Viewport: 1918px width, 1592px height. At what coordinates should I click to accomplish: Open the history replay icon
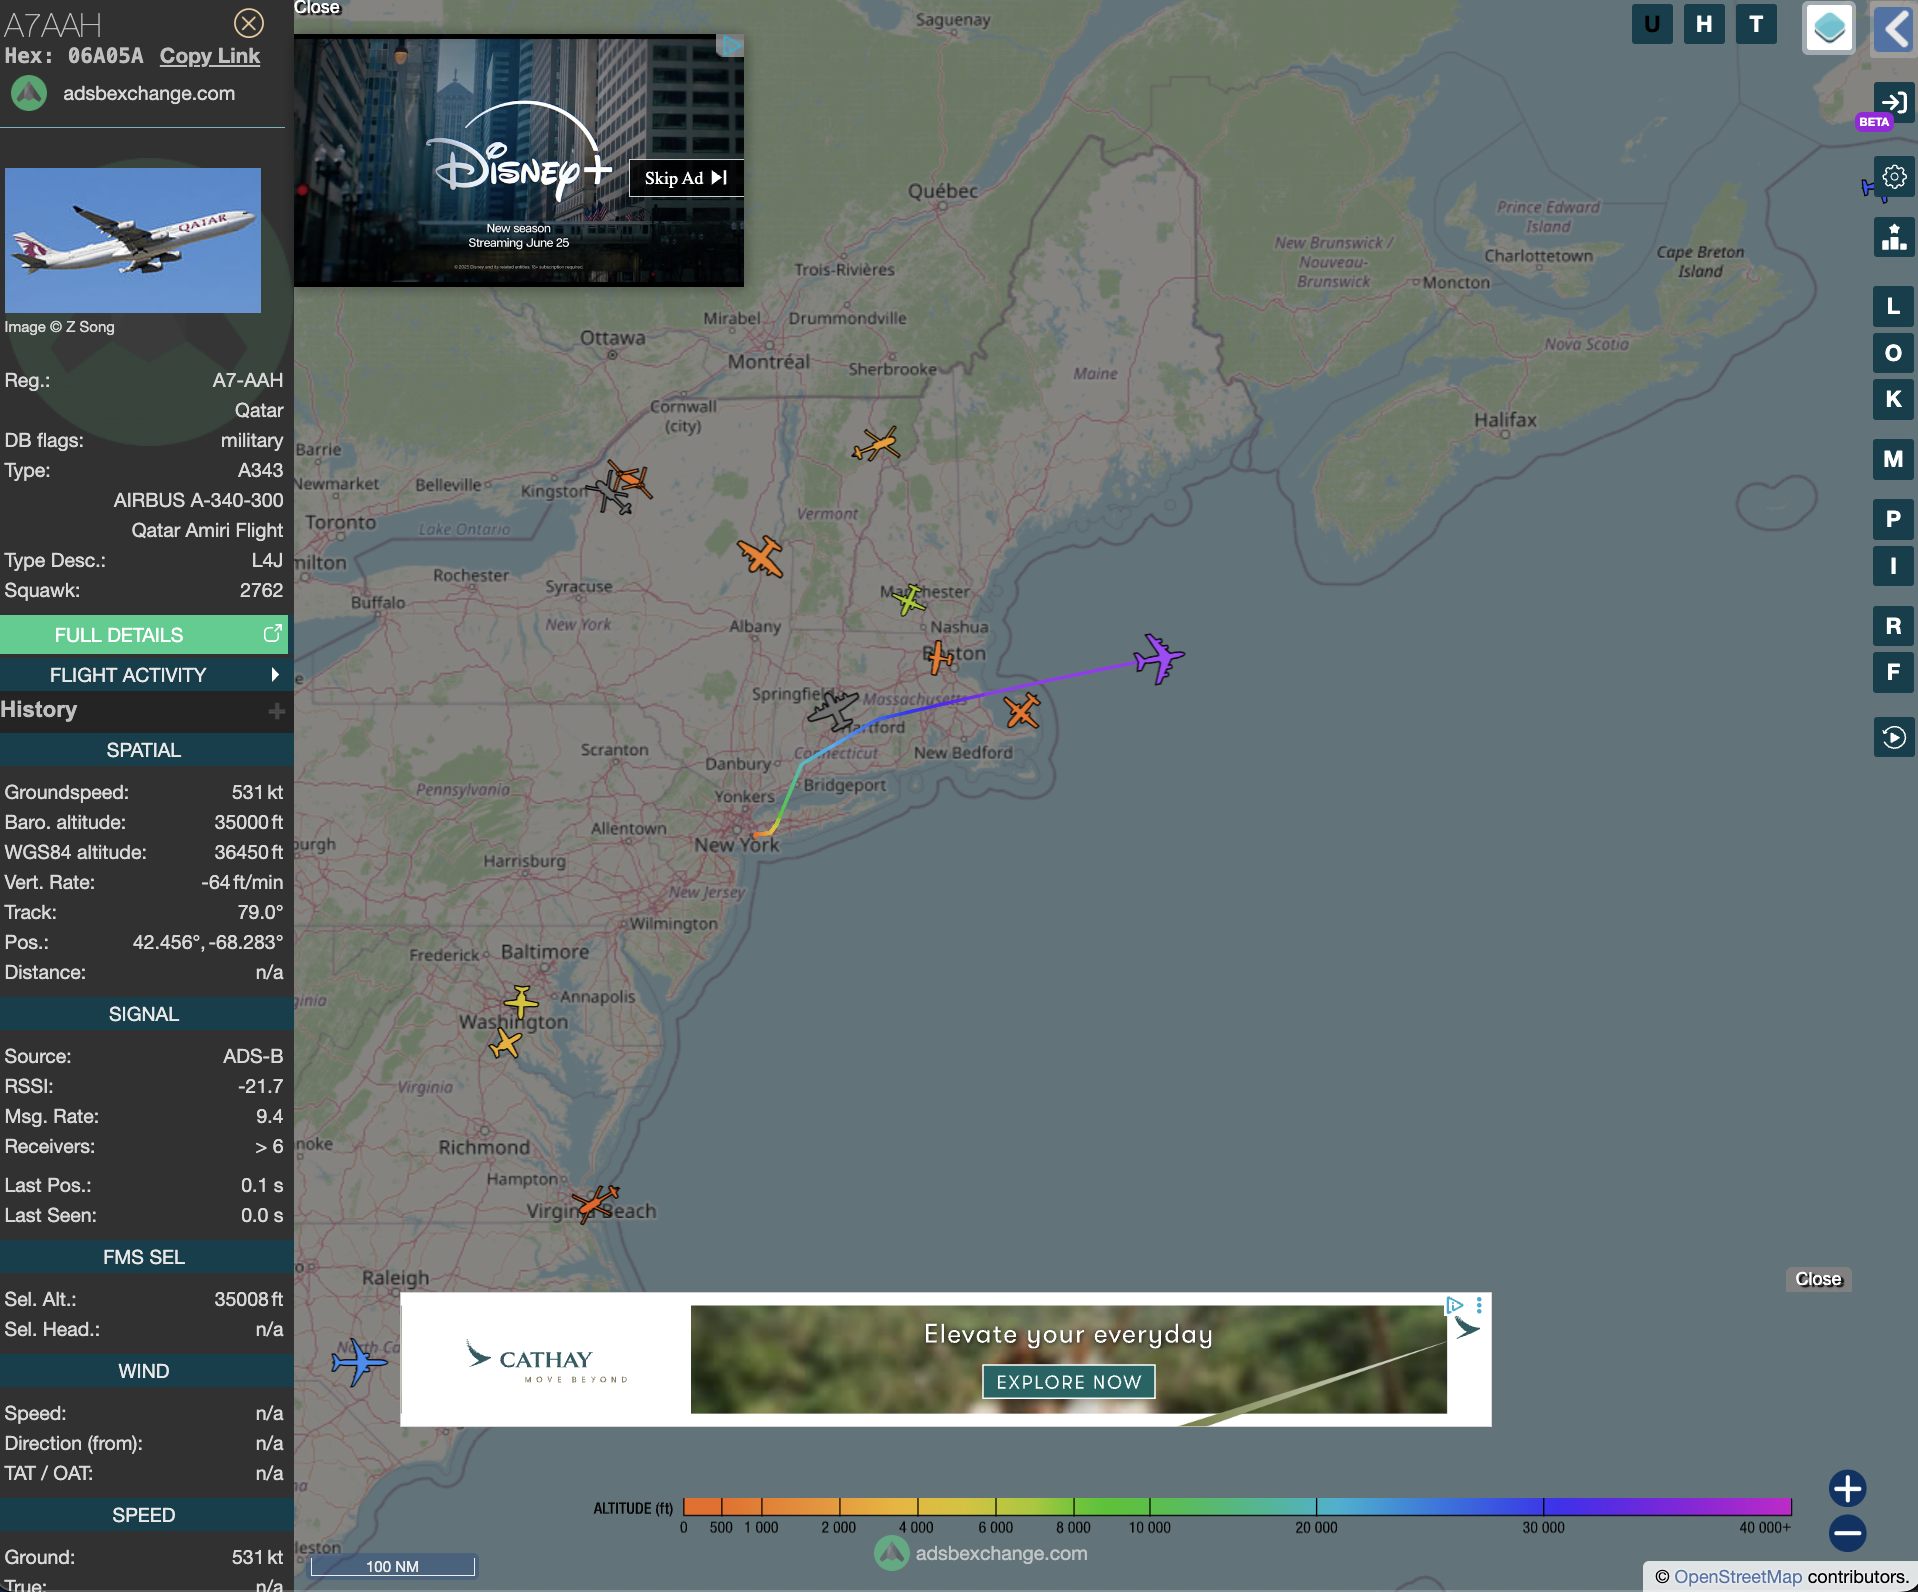point(1894,738)
